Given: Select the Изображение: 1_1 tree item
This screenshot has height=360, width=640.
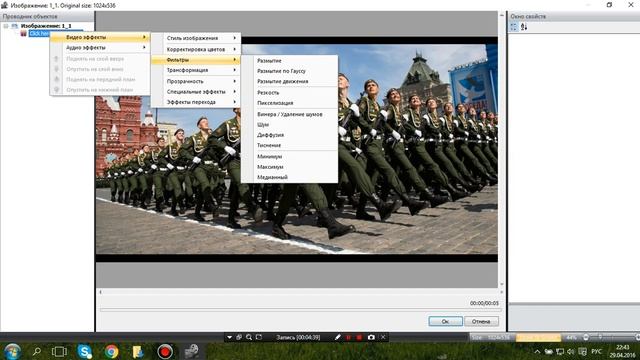Looking at the screenshot, I should tap(46, 26).
